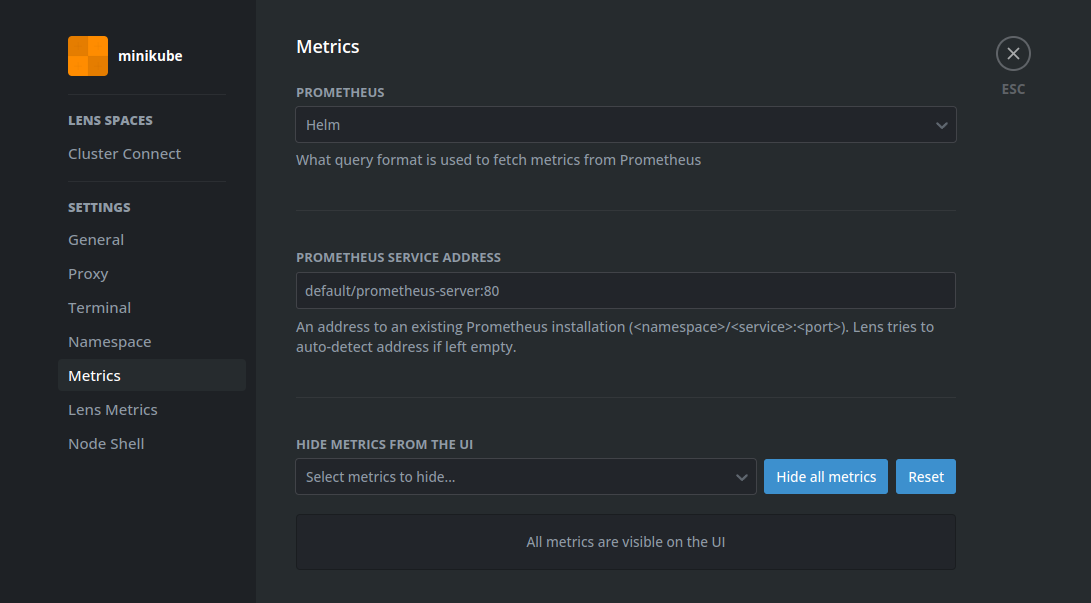This screenshot has width=1091, height=603.
Task: Click the minikube cluster logo icon
Action: [x=87, y=56]
